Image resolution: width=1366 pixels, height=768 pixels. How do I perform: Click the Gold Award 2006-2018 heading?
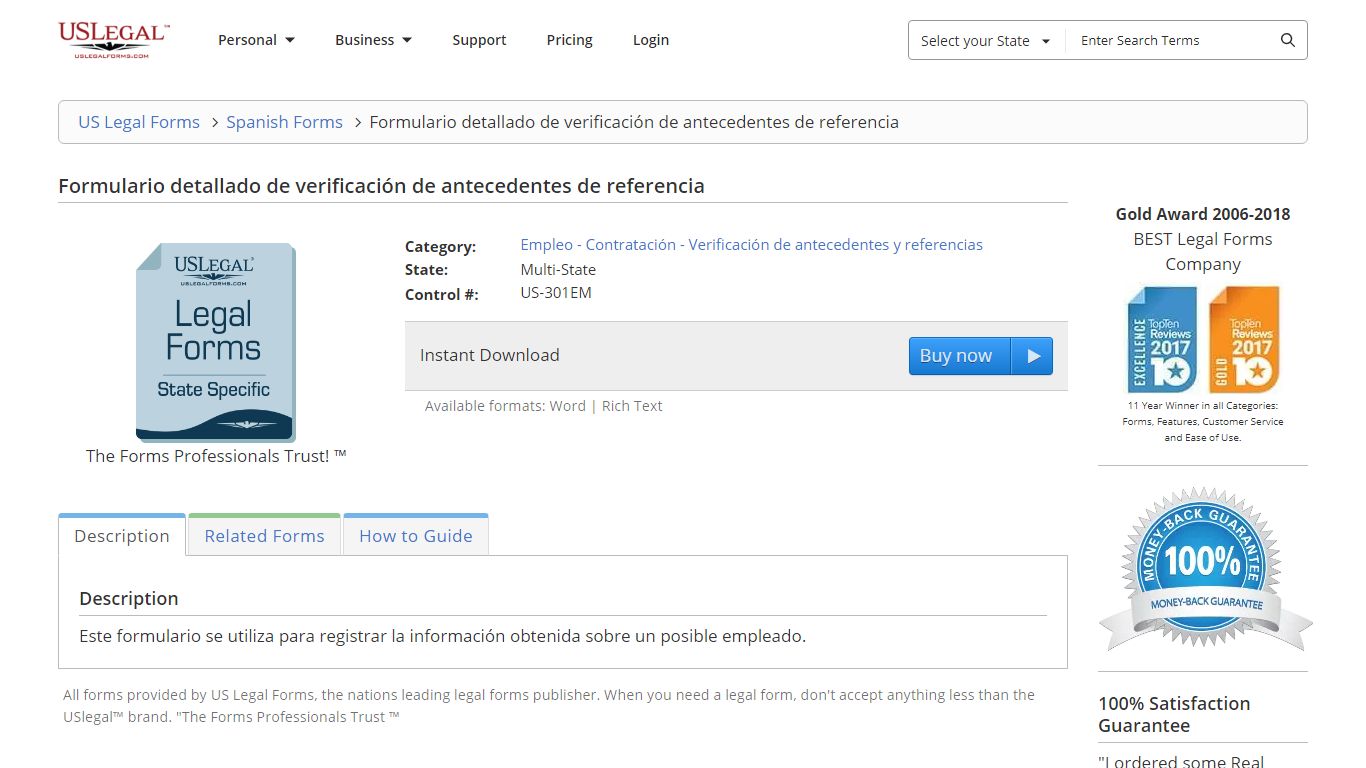[x=1203, y=214]
